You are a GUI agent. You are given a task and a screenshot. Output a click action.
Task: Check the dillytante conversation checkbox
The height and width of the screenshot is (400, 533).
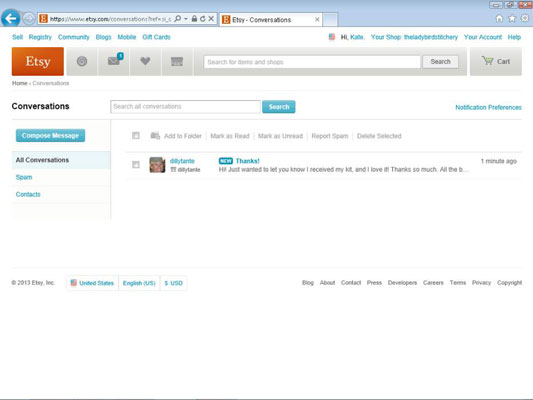(136, 165)
